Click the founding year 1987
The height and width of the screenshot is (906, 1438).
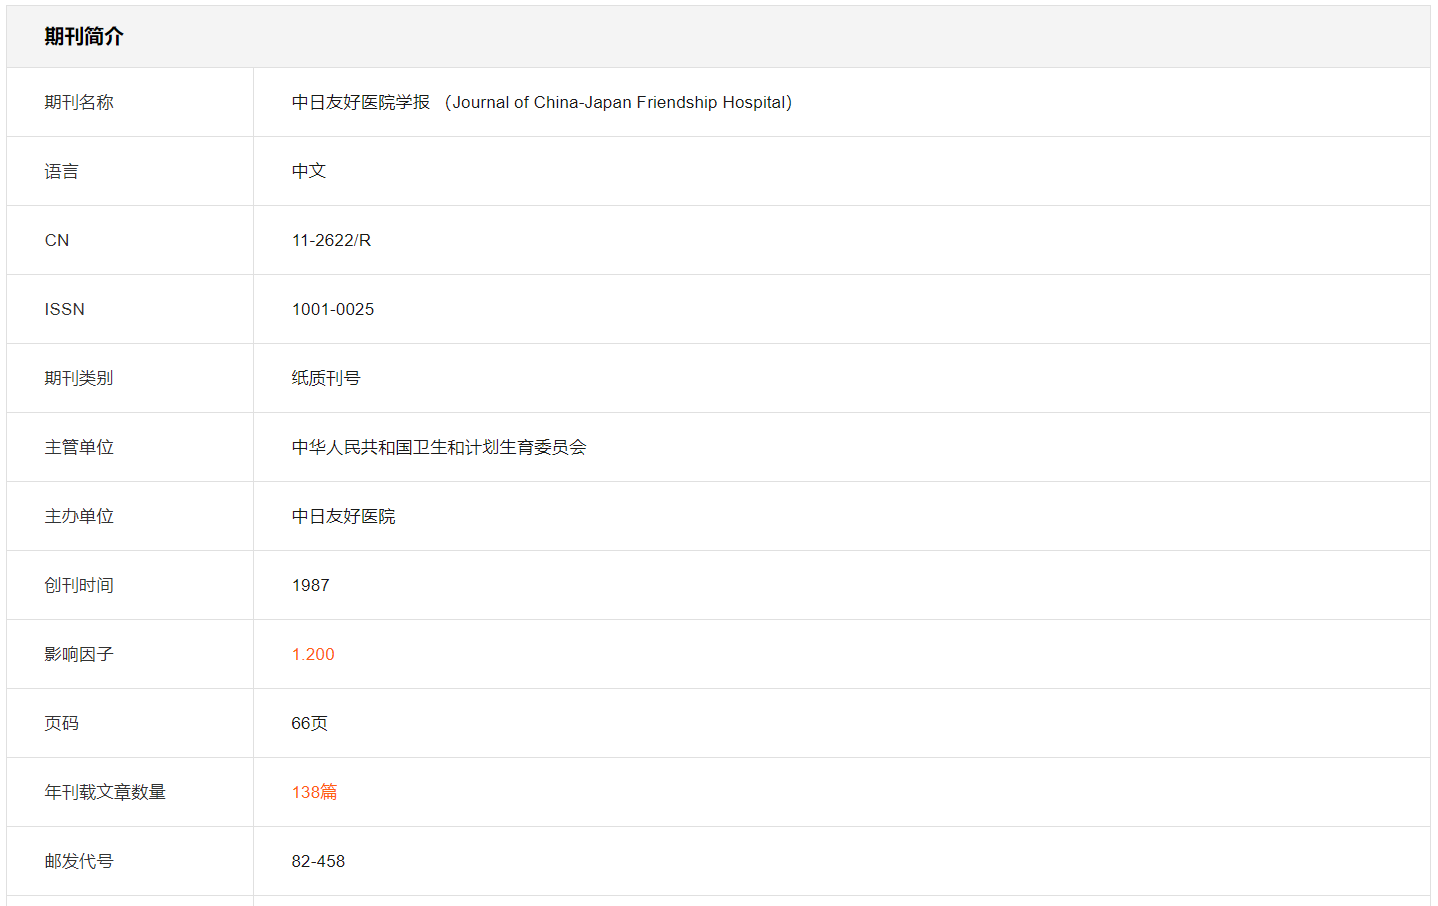pos(311,585)
